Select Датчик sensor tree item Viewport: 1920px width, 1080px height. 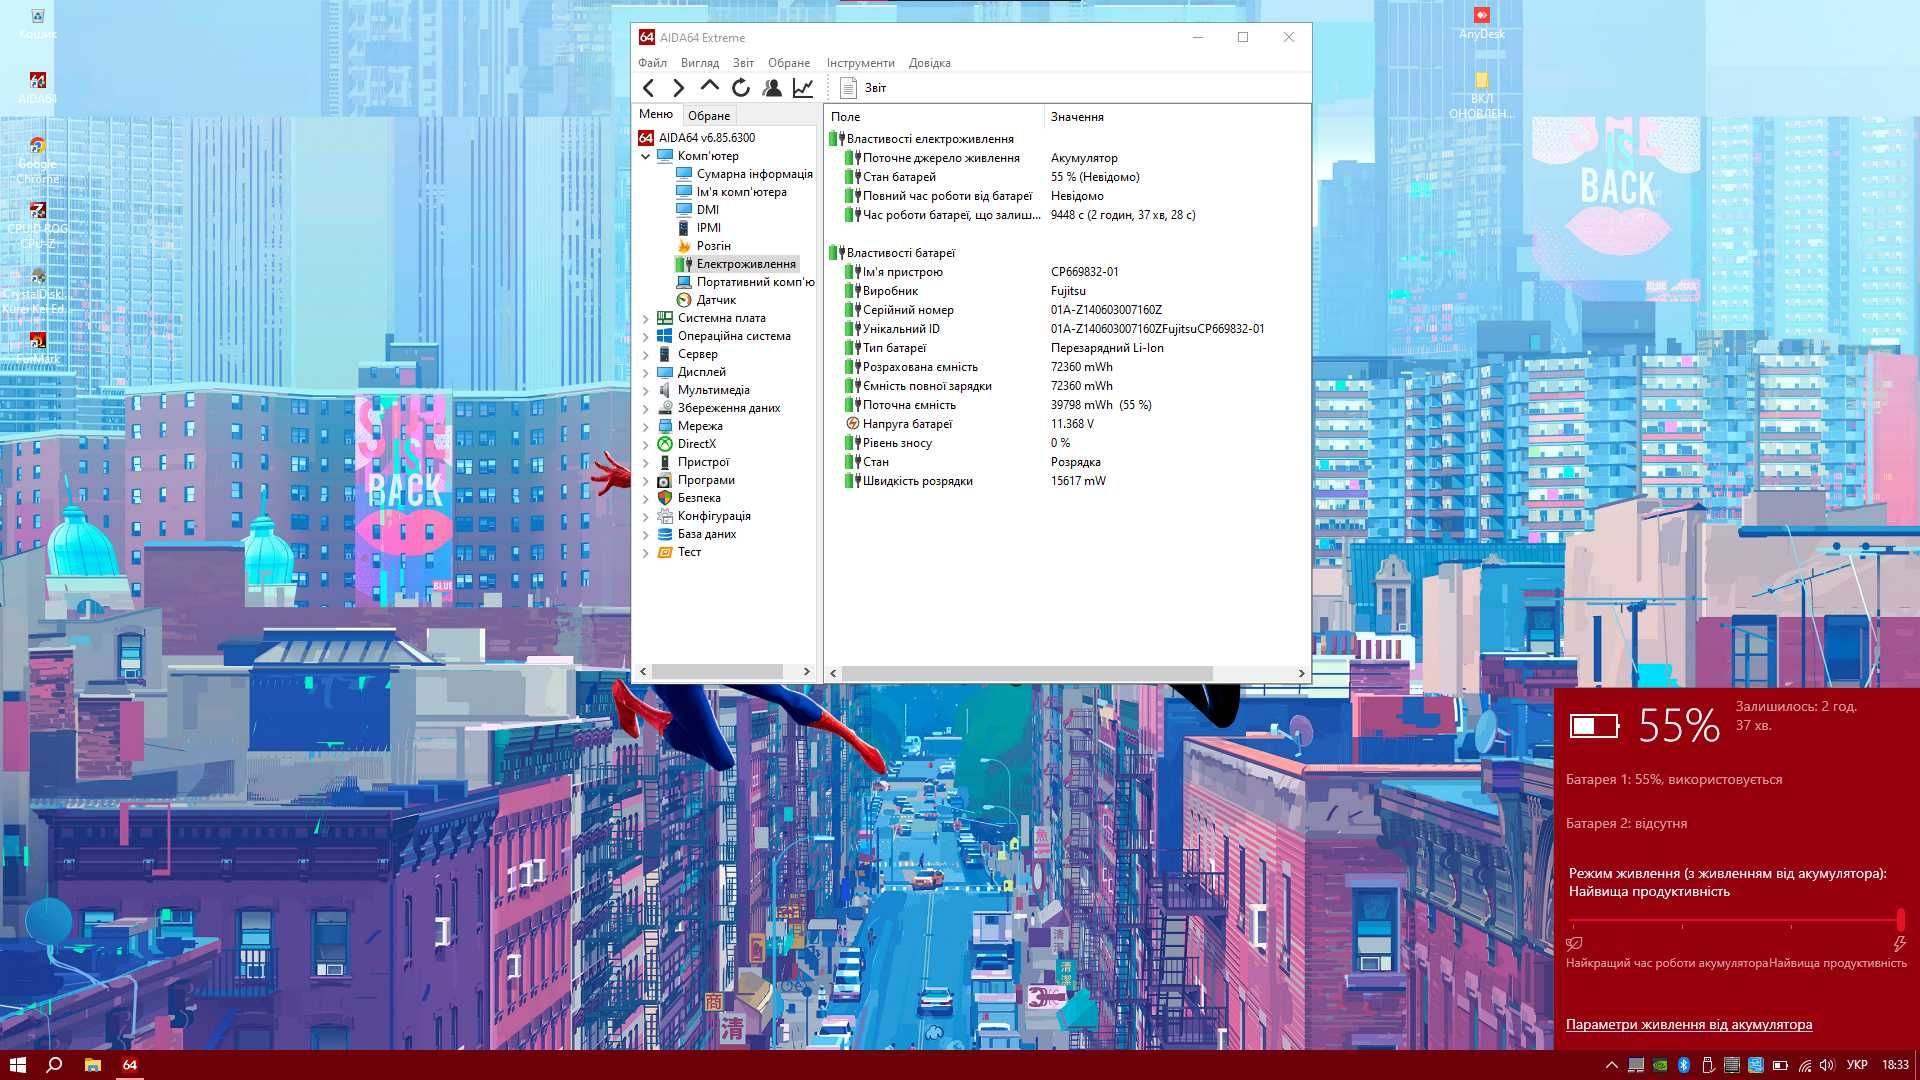(x=706, y=300)
